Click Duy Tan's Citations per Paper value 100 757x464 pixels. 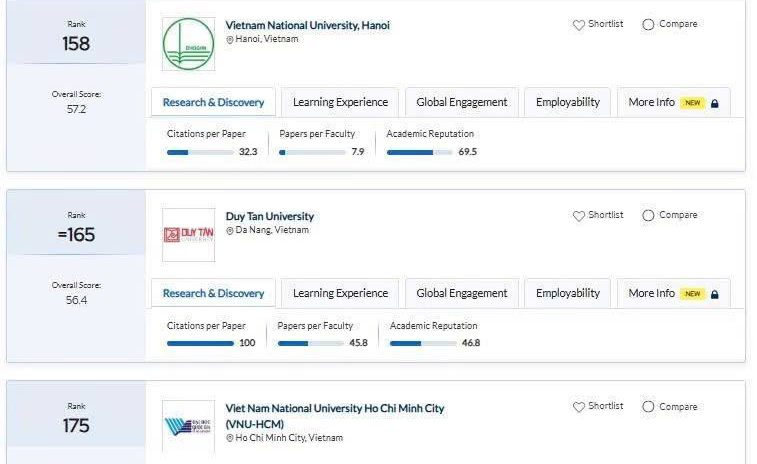click(247, 343)
